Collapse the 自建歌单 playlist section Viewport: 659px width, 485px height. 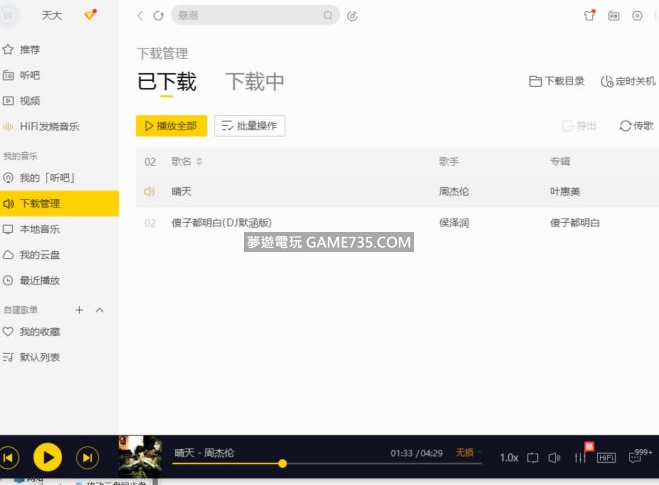point(99,310)
